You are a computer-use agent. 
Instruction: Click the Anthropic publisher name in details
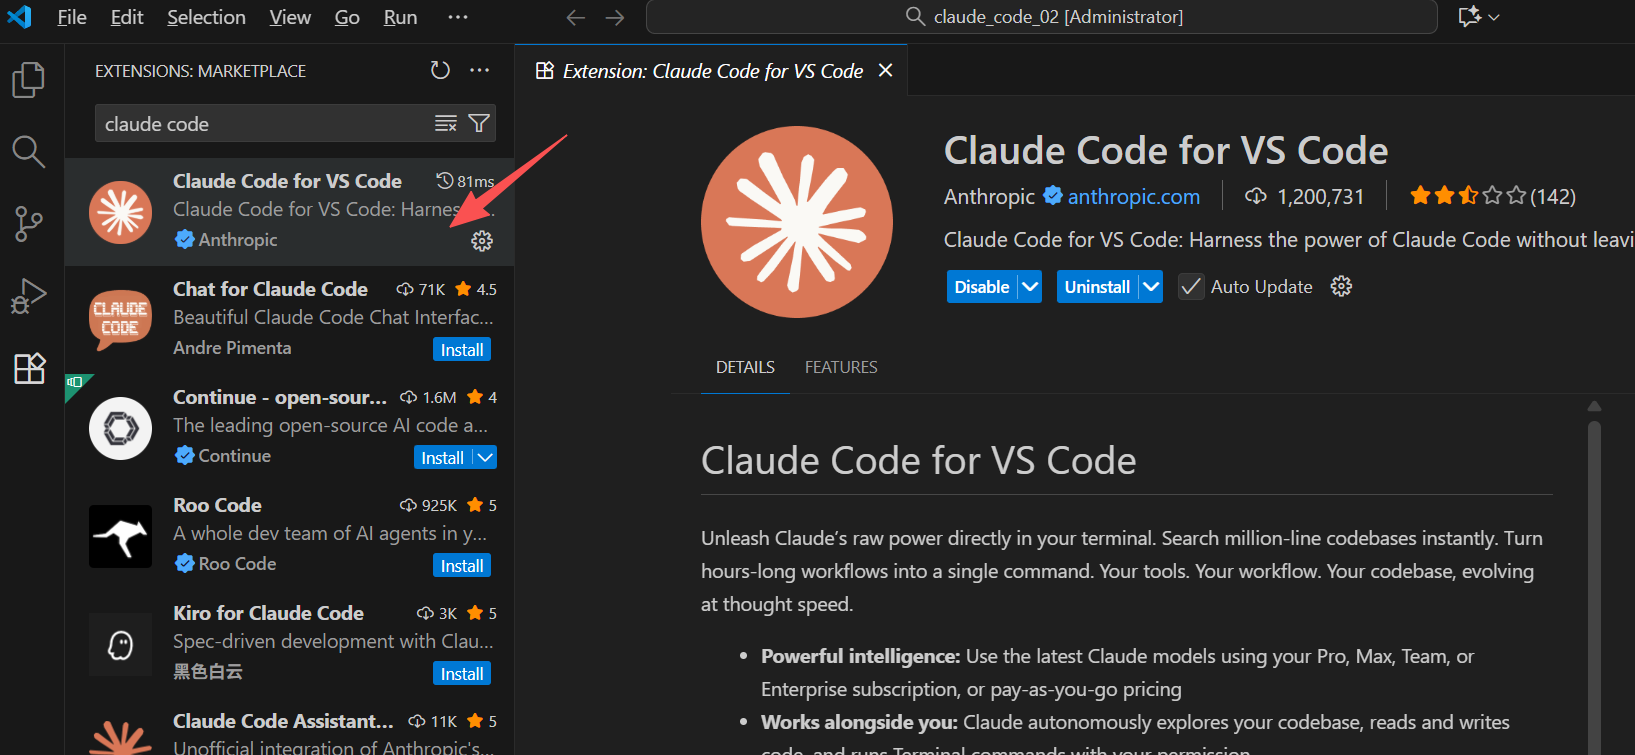pos(989,196)
